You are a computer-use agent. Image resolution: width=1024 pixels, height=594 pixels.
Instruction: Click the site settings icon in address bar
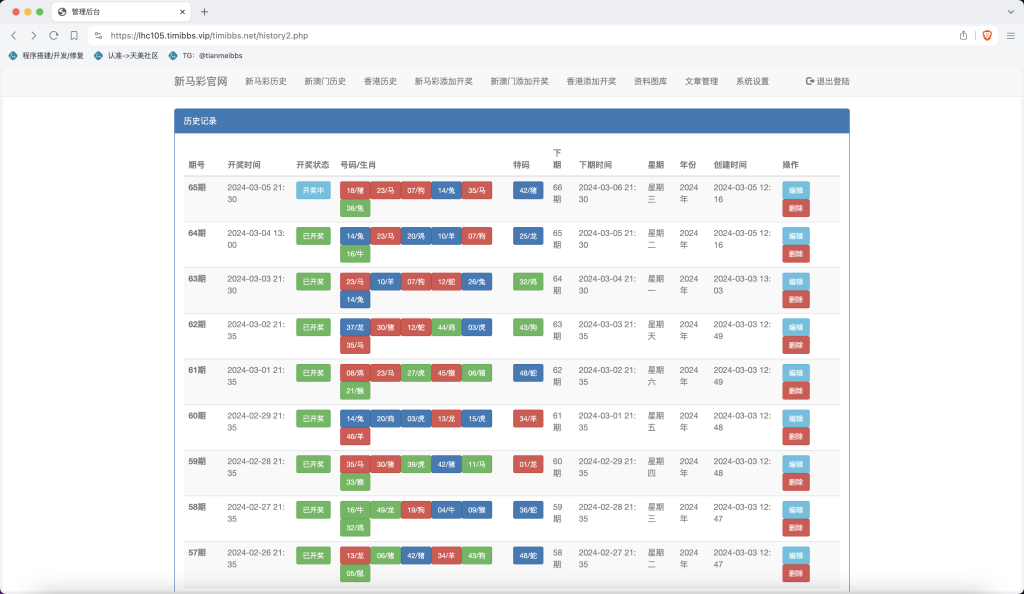coord(98,35)
